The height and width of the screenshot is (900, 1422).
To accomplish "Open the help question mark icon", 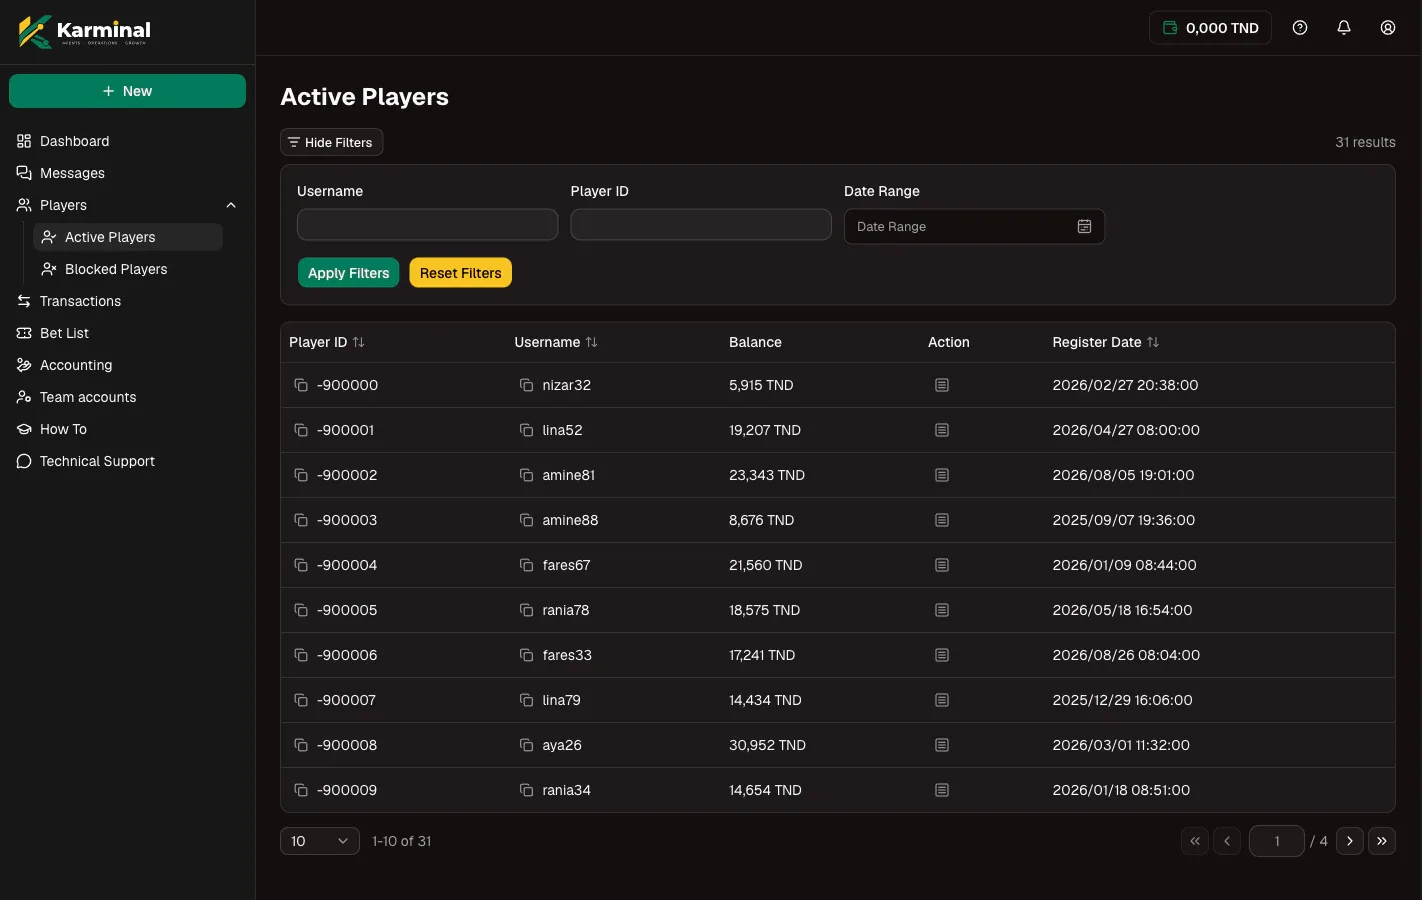I will [x=1300, y=28].
